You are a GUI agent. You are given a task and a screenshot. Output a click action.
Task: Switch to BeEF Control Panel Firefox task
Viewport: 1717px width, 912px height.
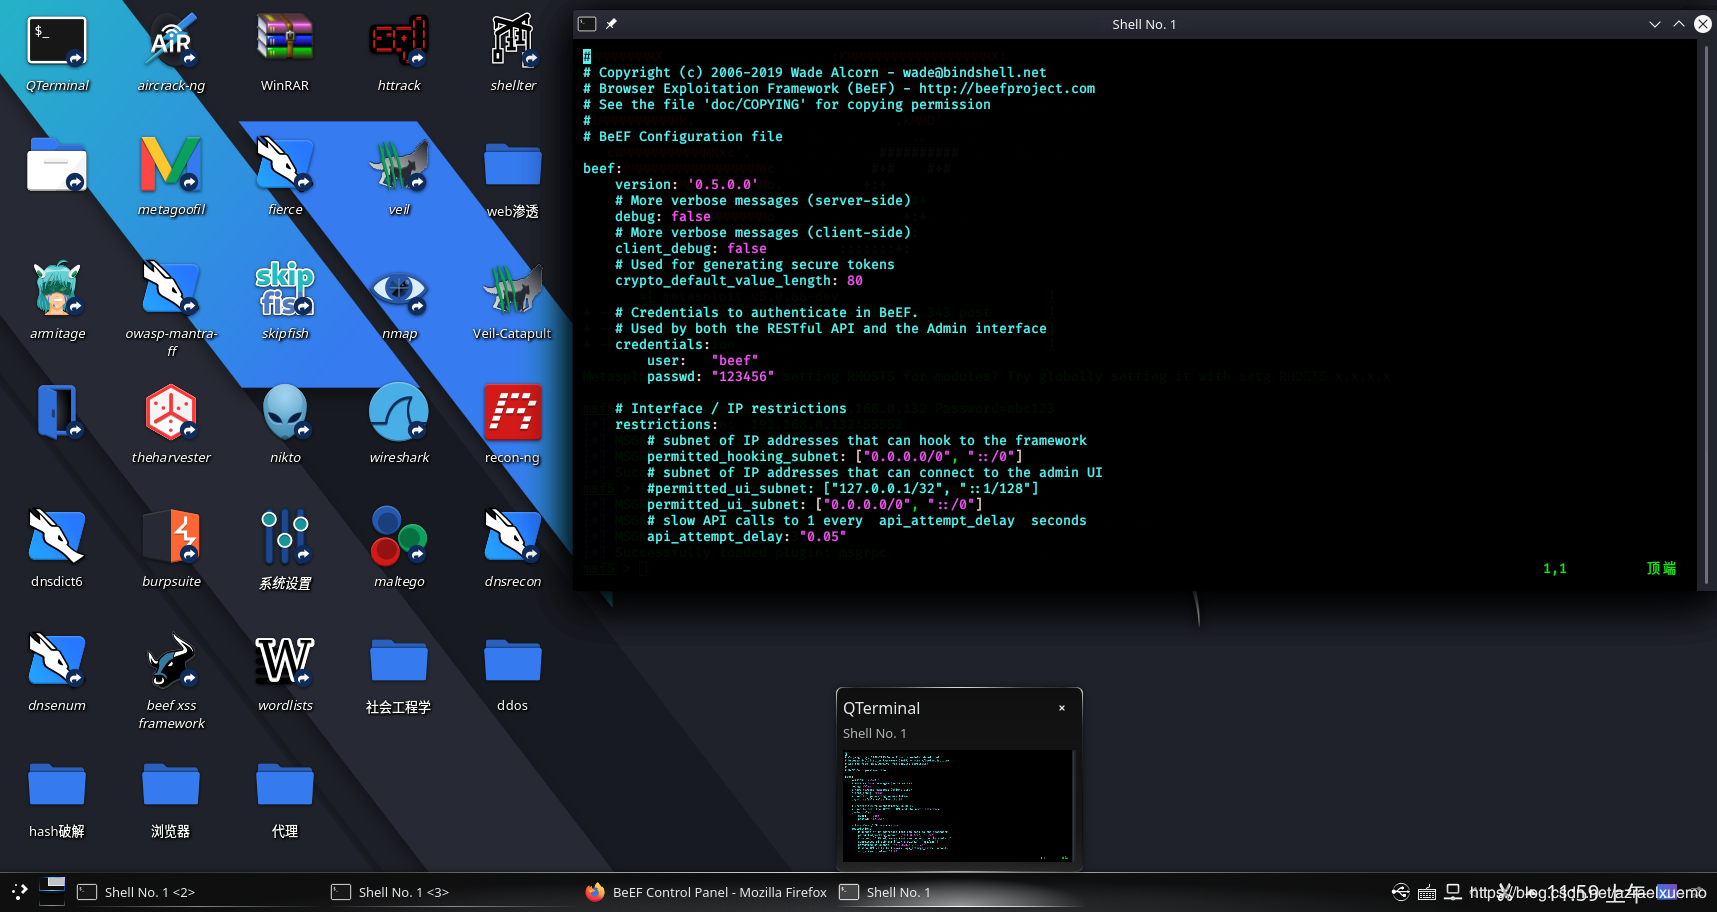pos(706,892)
